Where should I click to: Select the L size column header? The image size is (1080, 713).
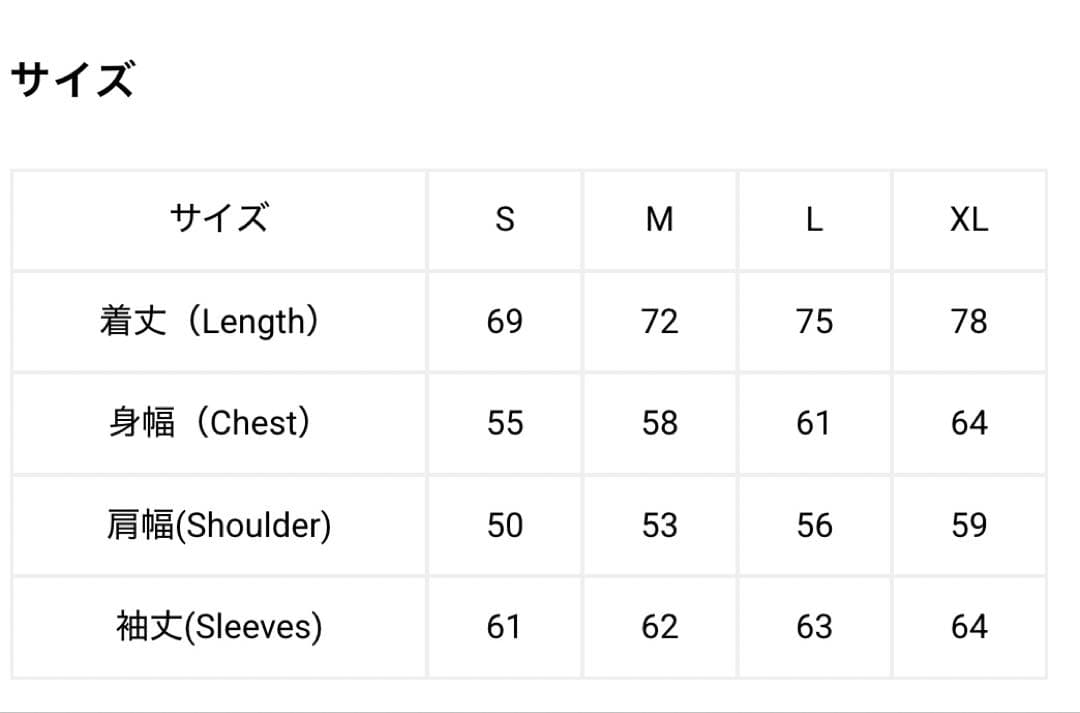[814, 219]
